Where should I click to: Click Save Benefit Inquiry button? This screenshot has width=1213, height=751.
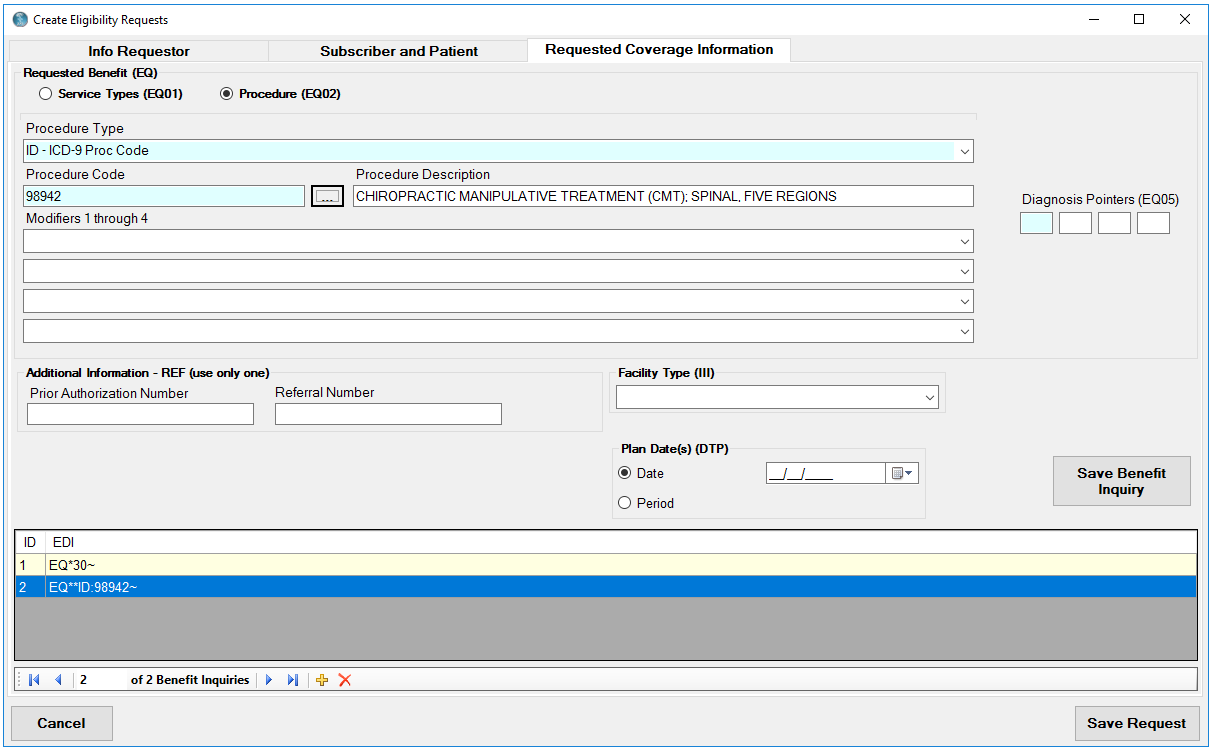click(1121, 481)
